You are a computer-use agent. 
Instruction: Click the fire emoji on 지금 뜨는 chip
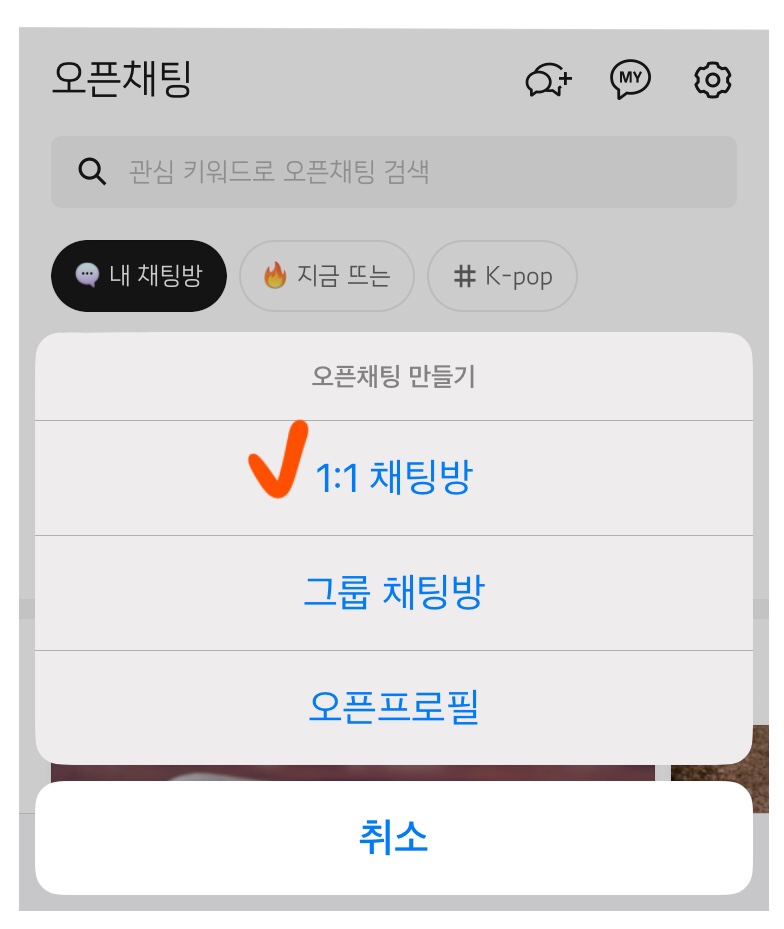275,276
